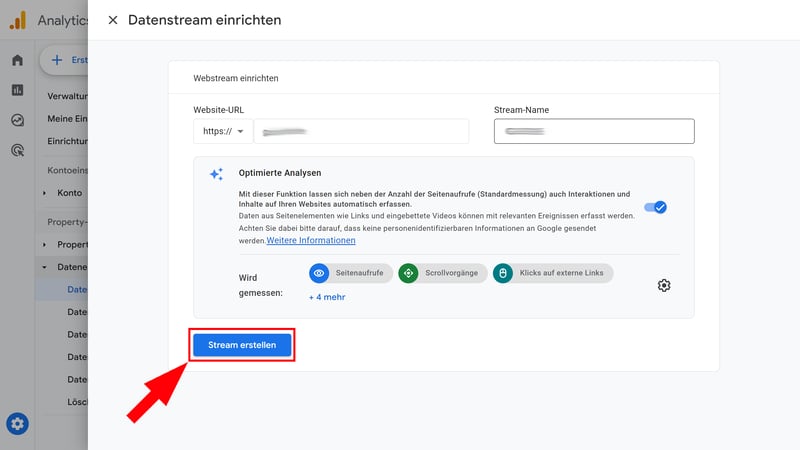
Task: Close the Datenstream einrichten panel
Action: 113,20
